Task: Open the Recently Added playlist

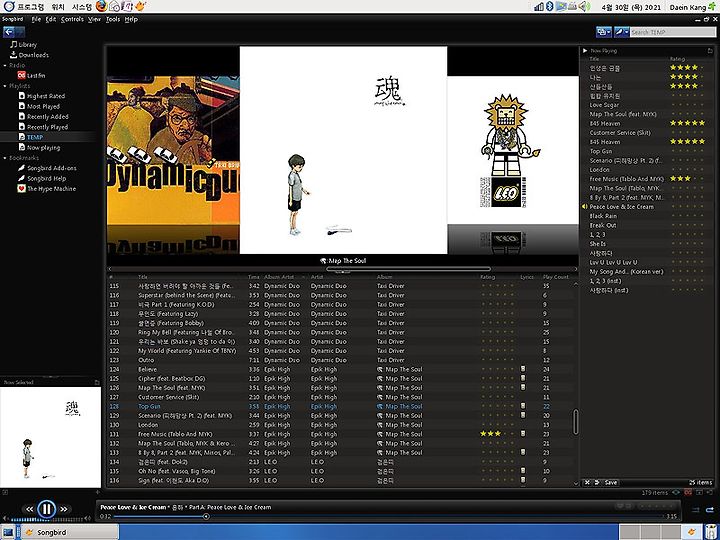Action: click(43, 117)
